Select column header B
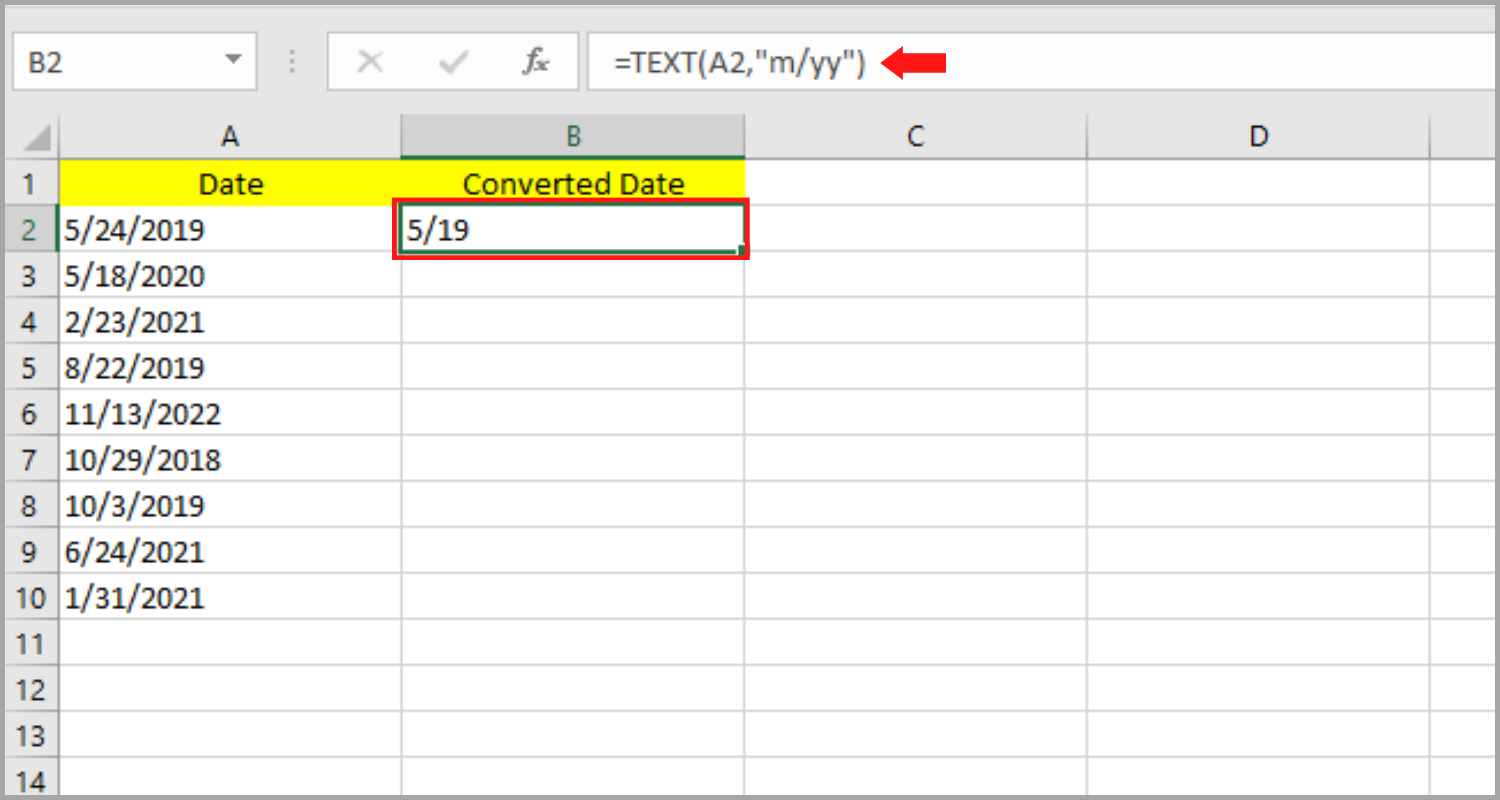 (572, 135)
